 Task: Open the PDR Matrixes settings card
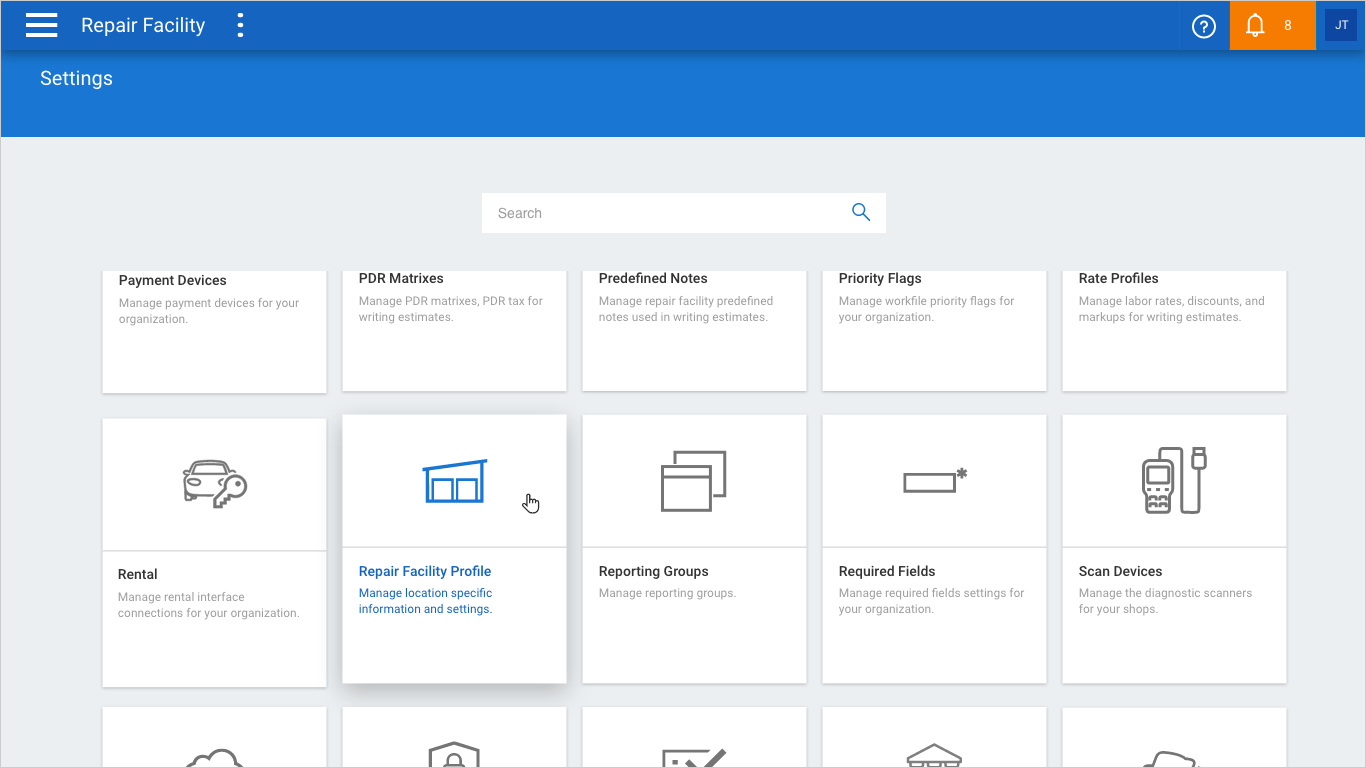coord(454,328)
